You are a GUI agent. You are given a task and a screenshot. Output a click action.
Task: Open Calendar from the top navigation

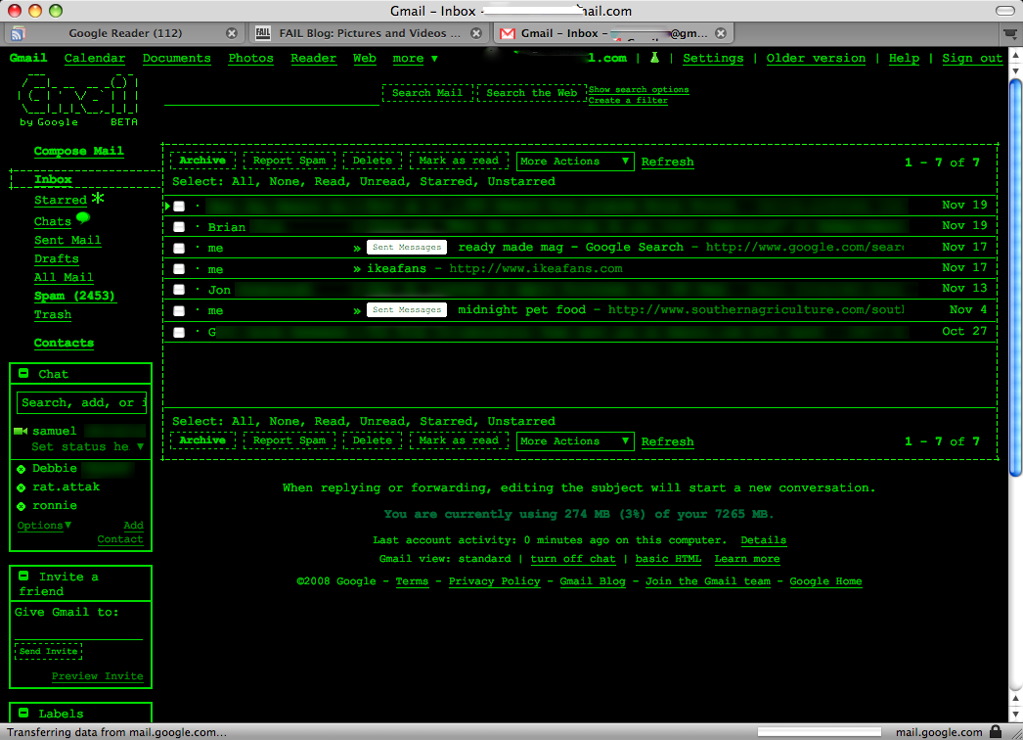(95, 59)
